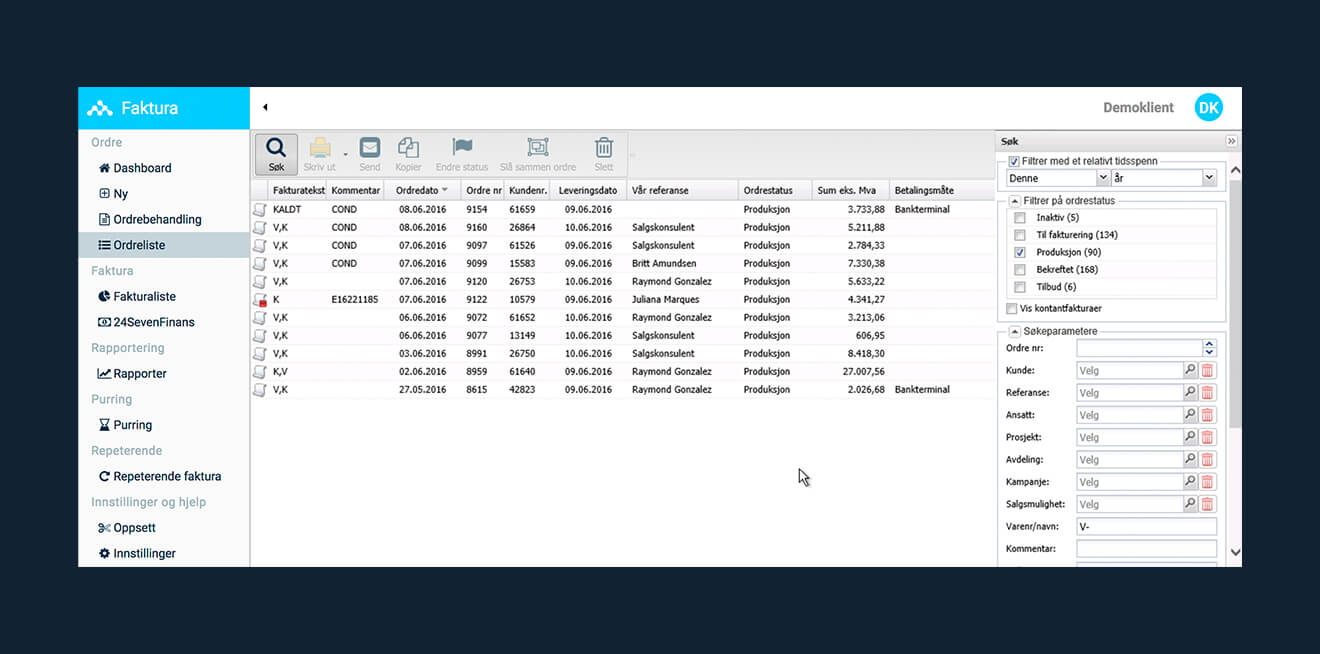The image size is (1320, 654).
Task: Open lookup magnifier for Referanse
Action: 1190,392
